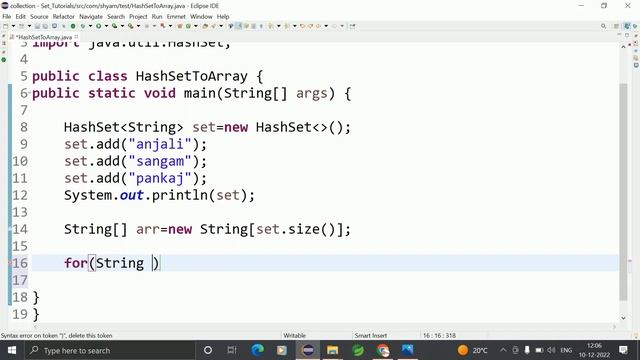Image resolution: width=640 pixels, height=360 pixels.
Task: Click the 'arr' variable on line 14
Action: 148,229
